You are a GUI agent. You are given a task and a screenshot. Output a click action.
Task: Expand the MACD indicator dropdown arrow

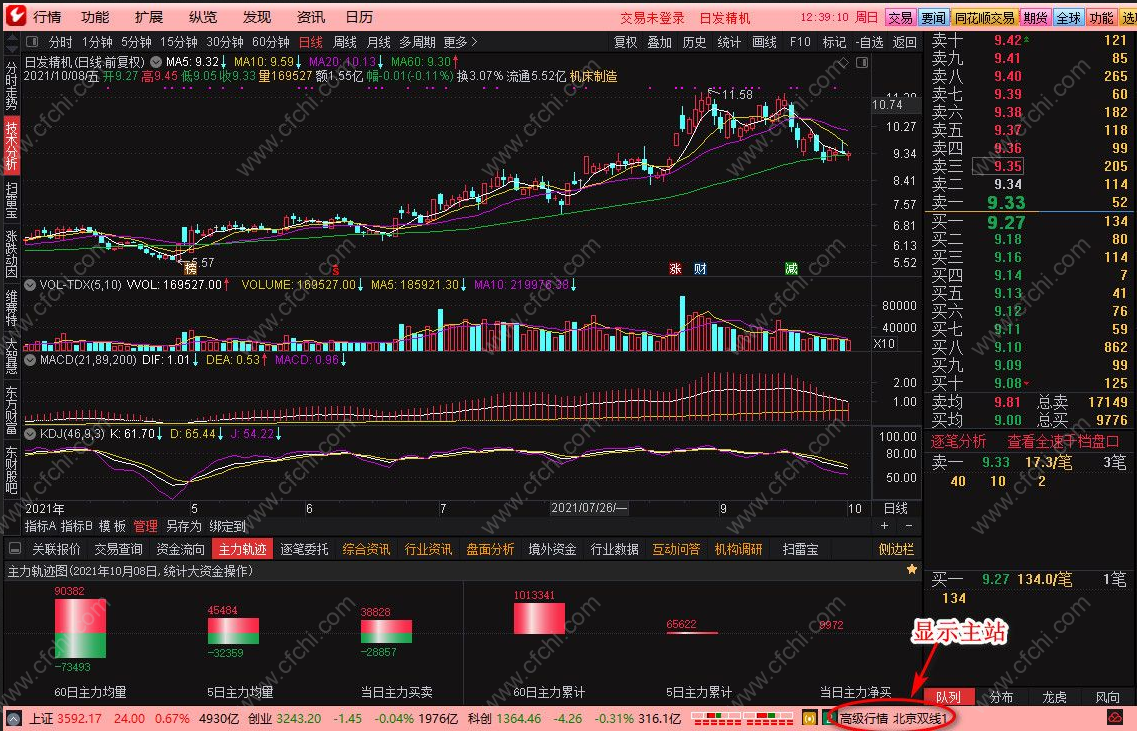tap(30, 359)
